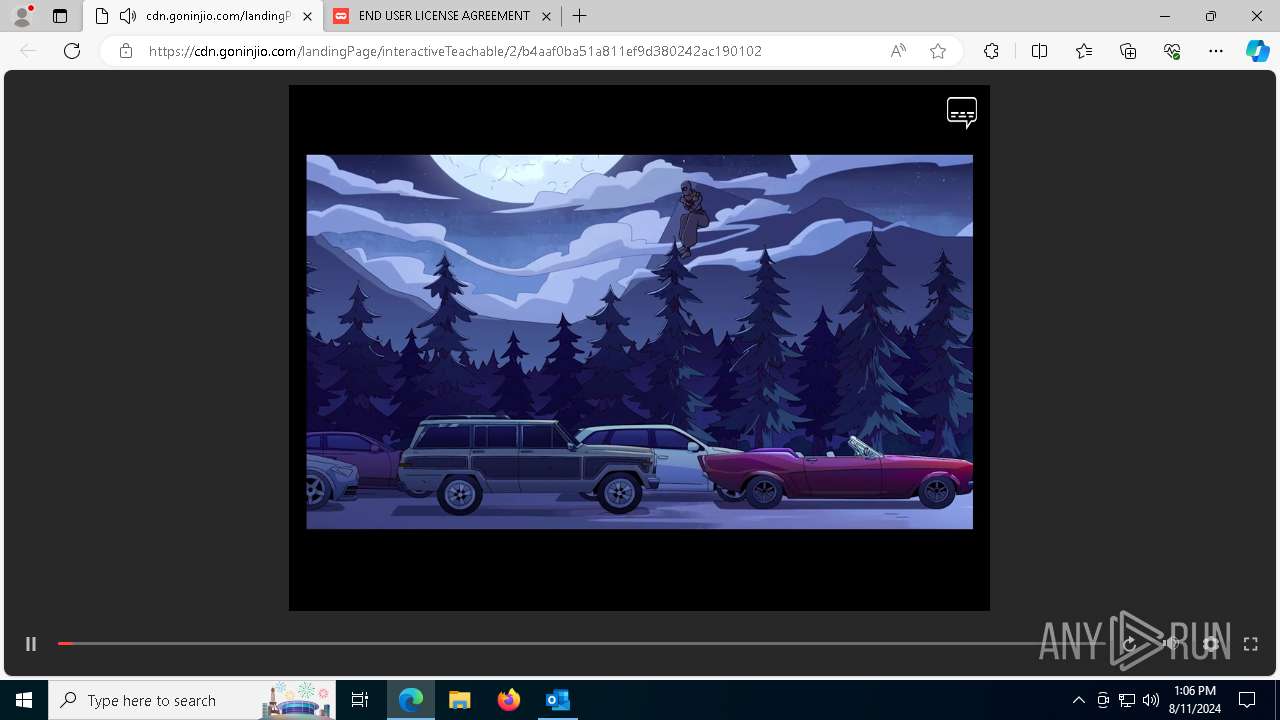The height and width of the screenshot is (720, 1280).
Task: Switch to the cdn.goninjio.com tab
Action: [x=203, y=16]
